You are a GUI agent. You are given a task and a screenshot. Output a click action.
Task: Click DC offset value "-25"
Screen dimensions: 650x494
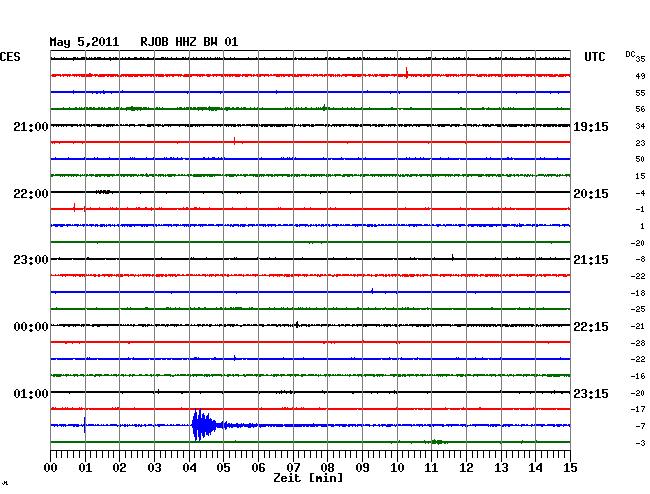coord(638,309)
